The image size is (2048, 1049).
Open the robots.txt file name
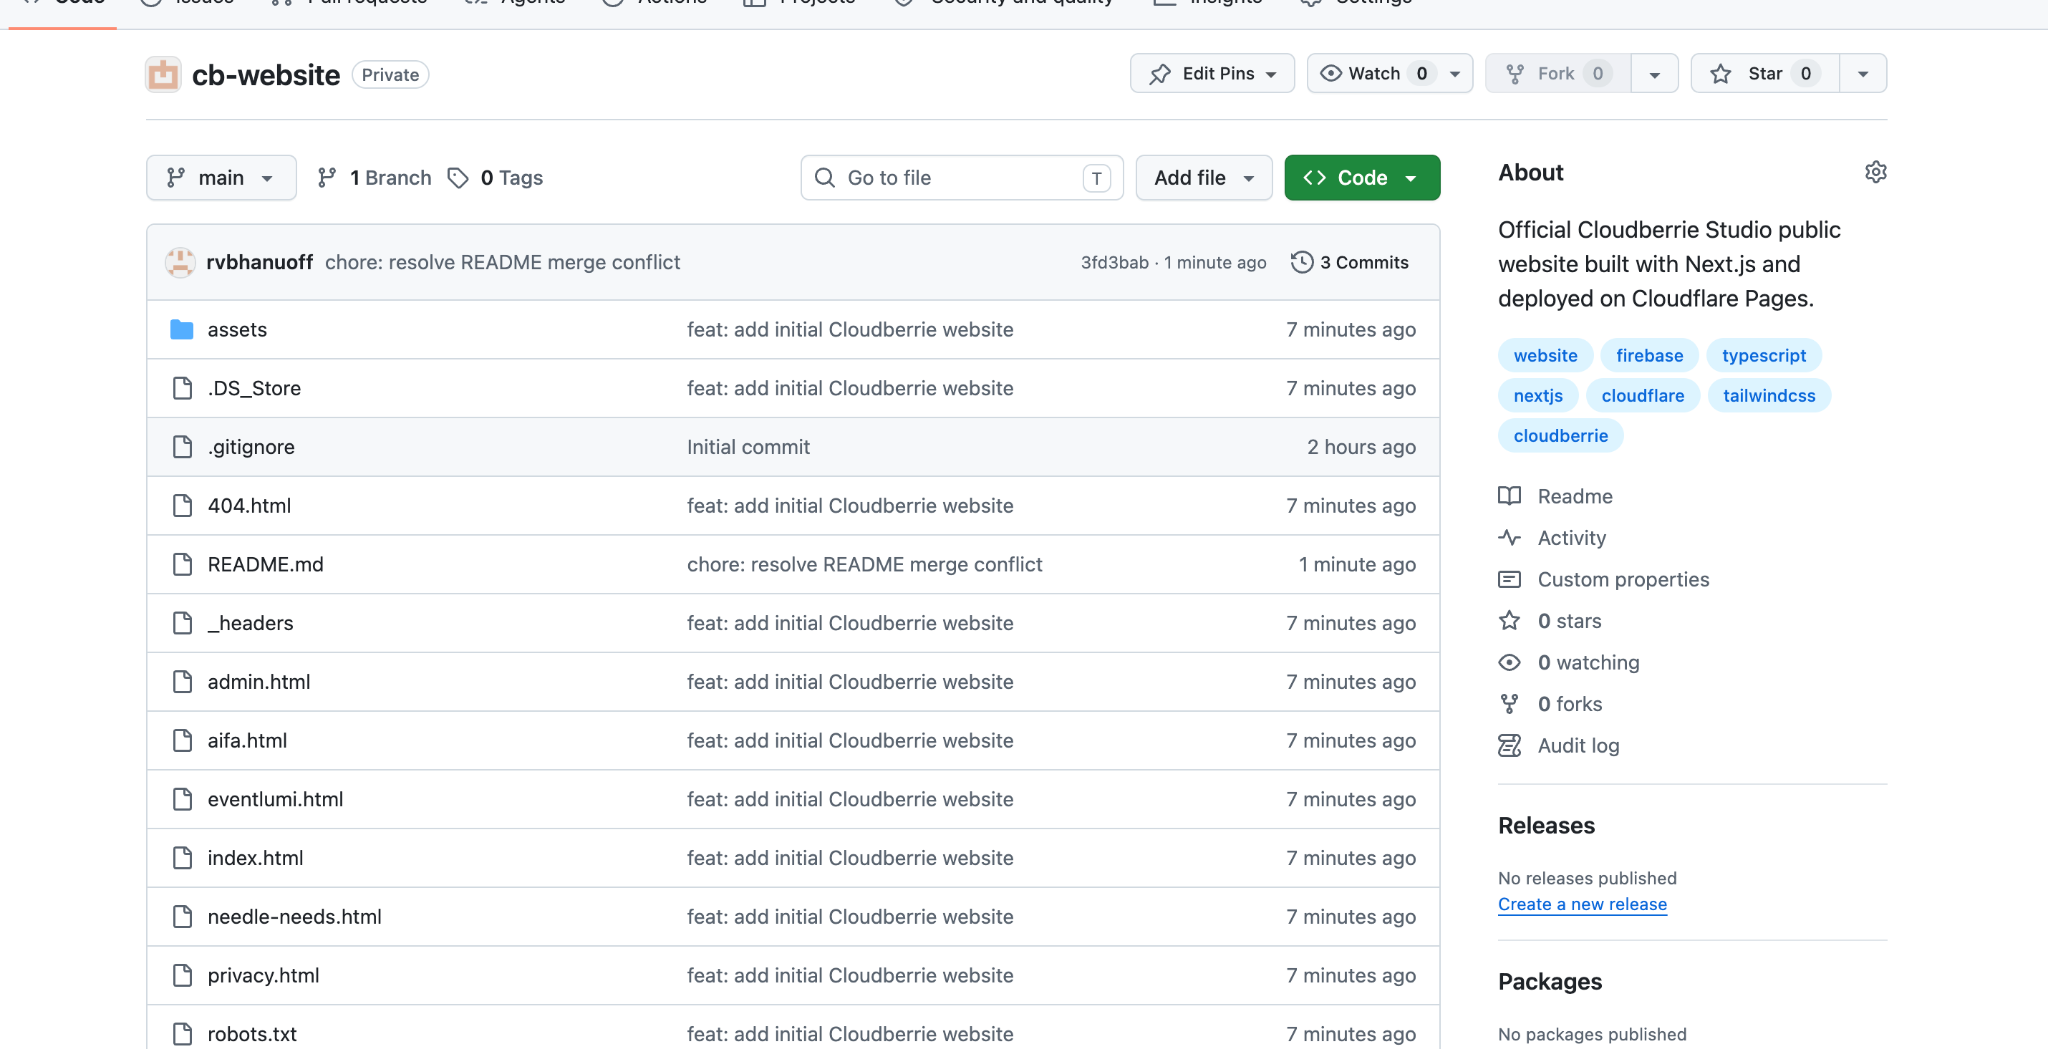tap(252, 1034)
